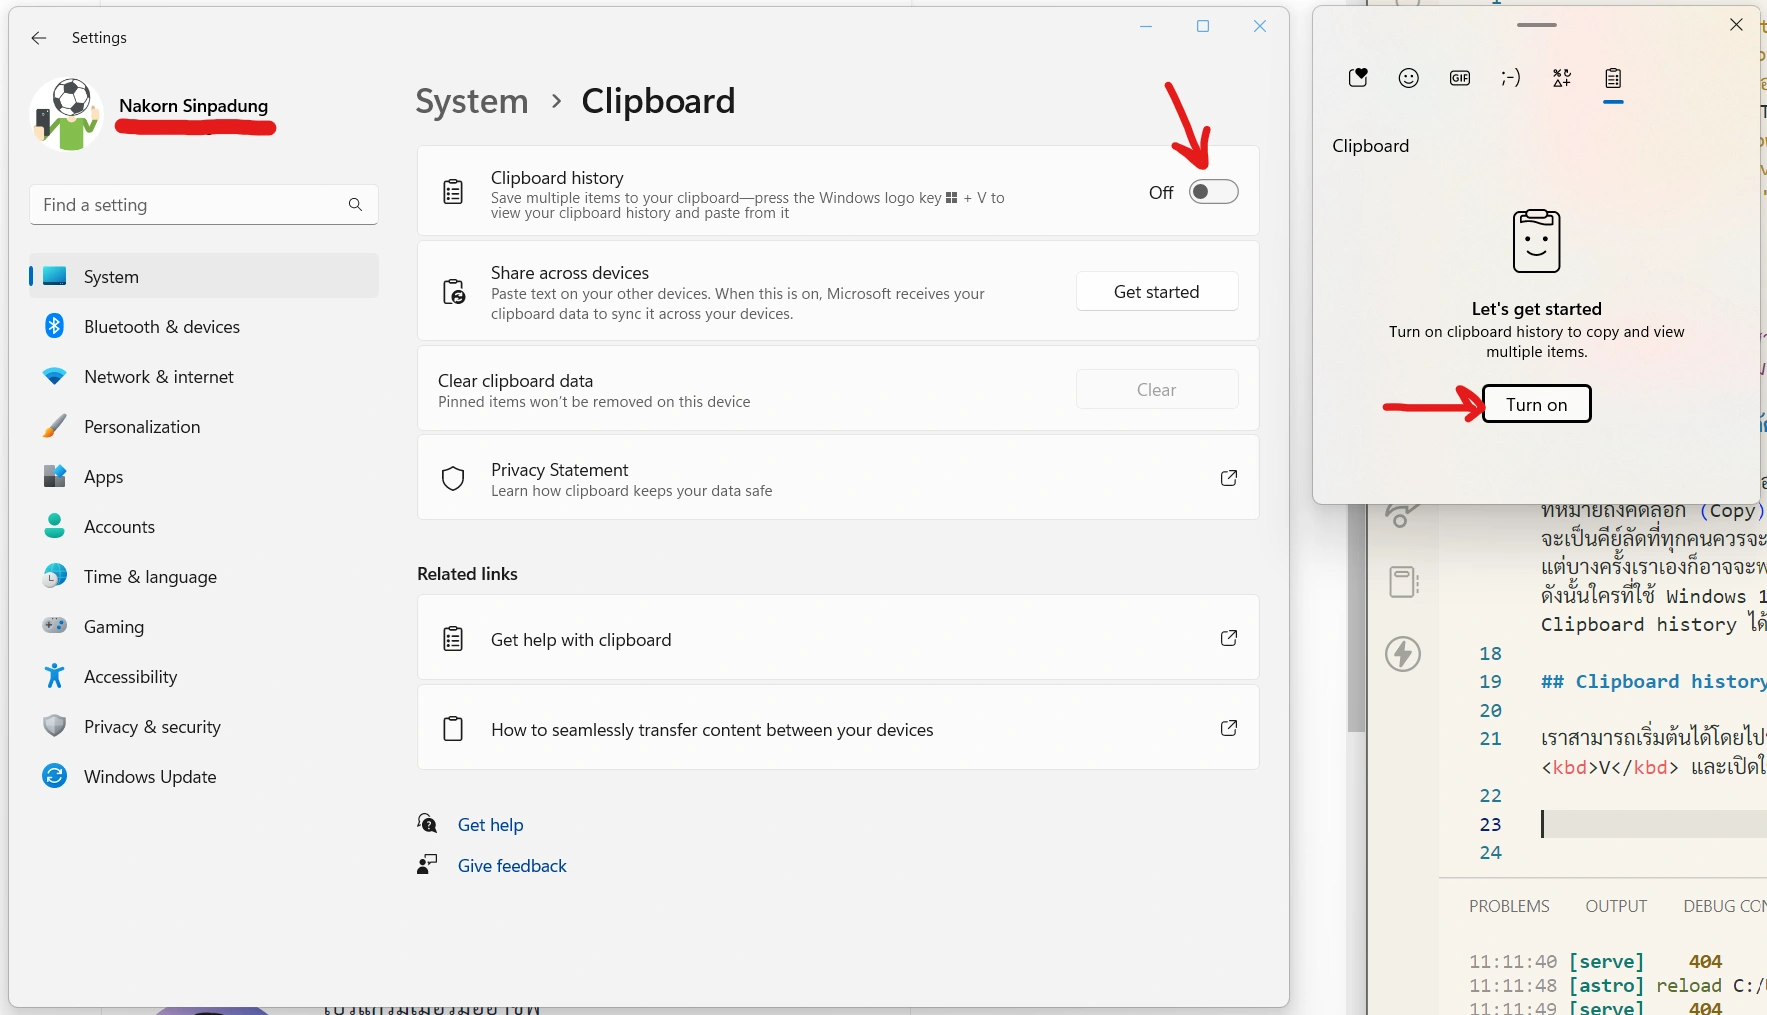Open the Privacy Statement external link icon
The height and width of the screenshot is (1015, 1767).
(1229, 478)
